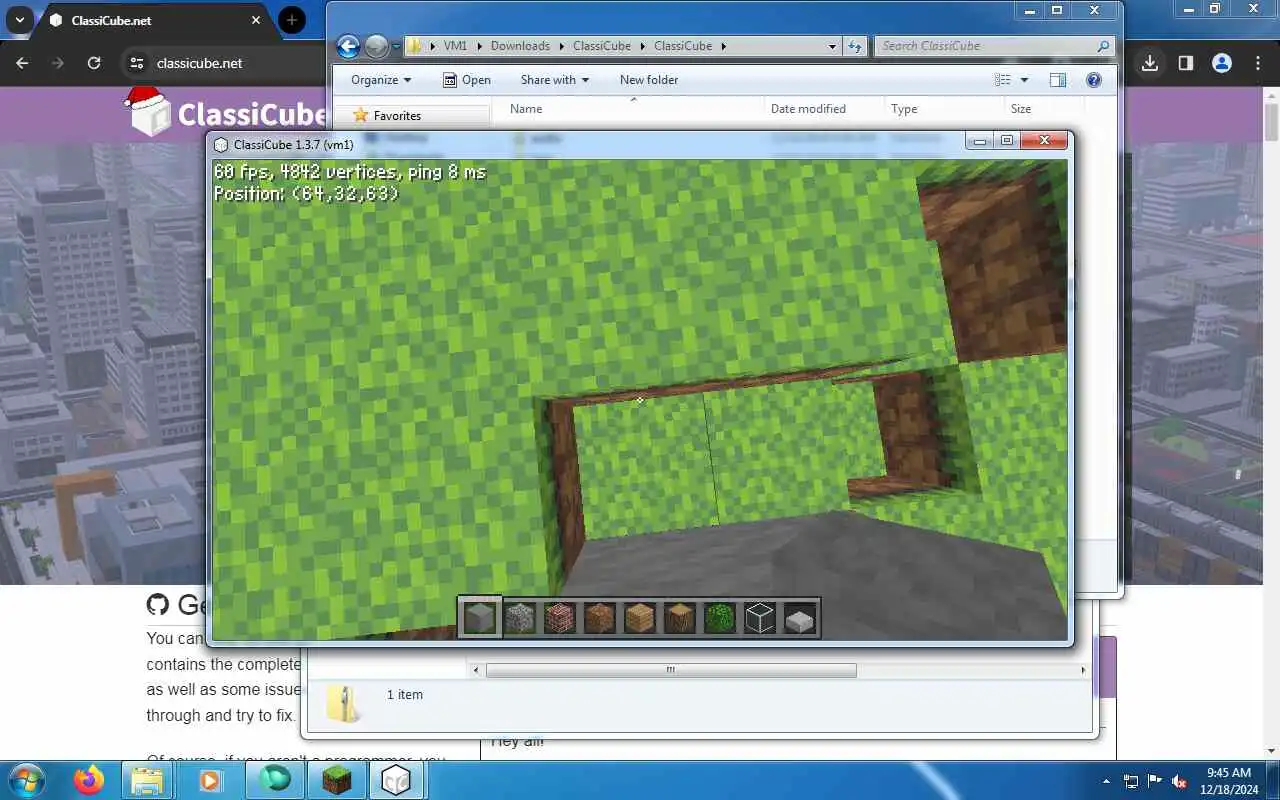Select the slab block in the hotbar
This screenshot has height=800, width=1280.
coord(800,620)
